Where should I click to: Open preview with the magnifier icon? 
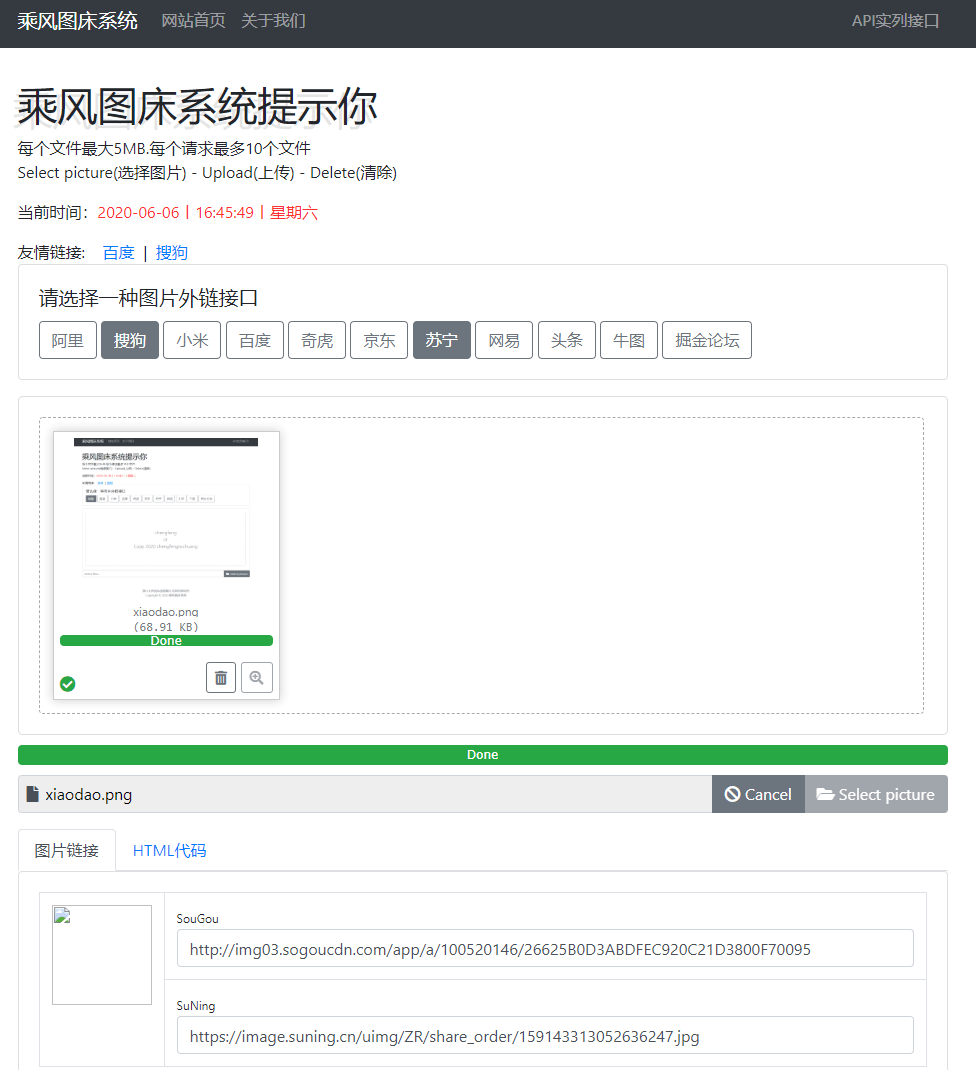pyautogui.click(x=257, y=677)
